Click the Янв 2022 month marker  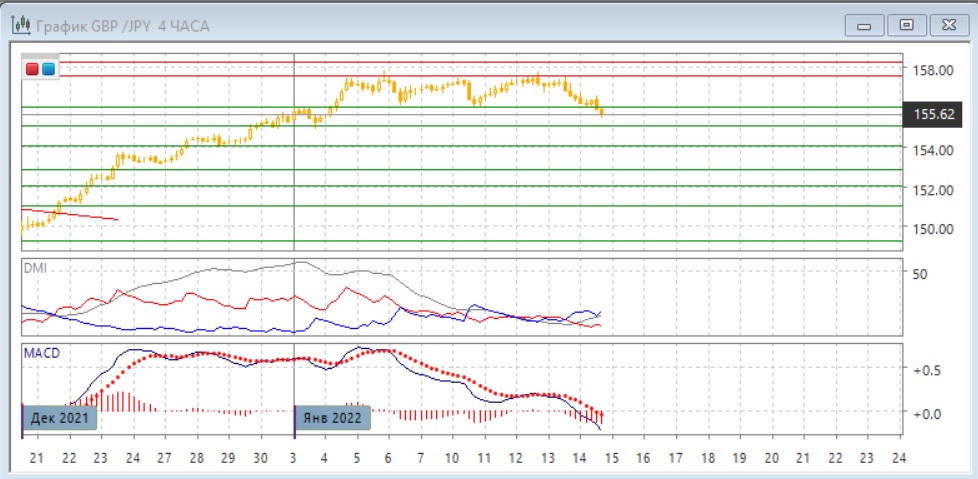(333, 417)
